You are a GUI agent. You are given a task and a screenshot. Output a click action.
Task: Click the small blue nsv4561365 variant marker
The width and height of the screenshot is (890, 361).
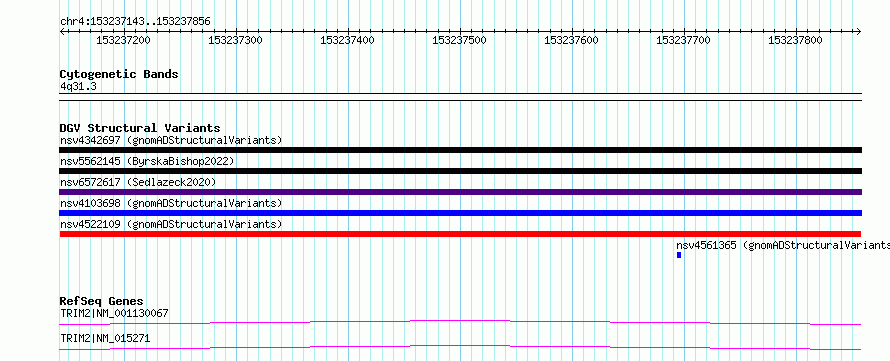tap(679, 255)
